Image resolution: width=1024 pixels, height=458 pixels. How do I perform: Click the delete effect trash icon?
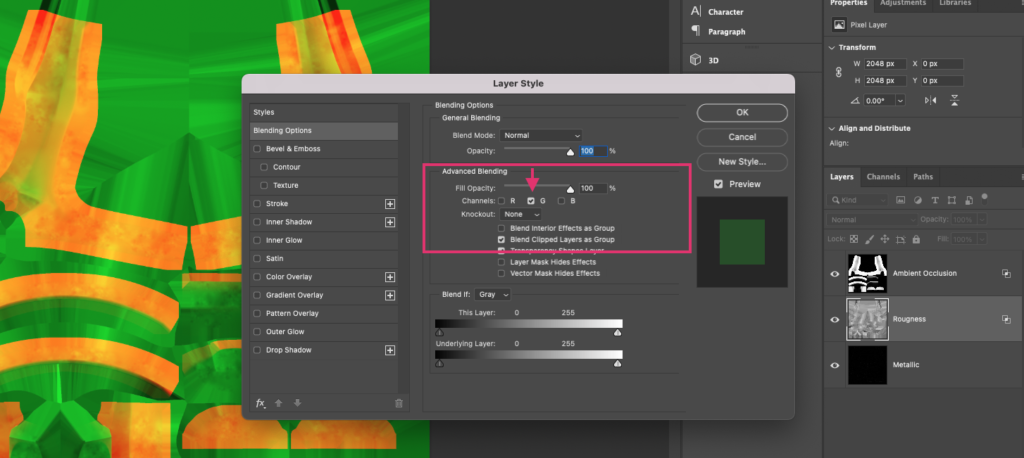coord(398,403)
